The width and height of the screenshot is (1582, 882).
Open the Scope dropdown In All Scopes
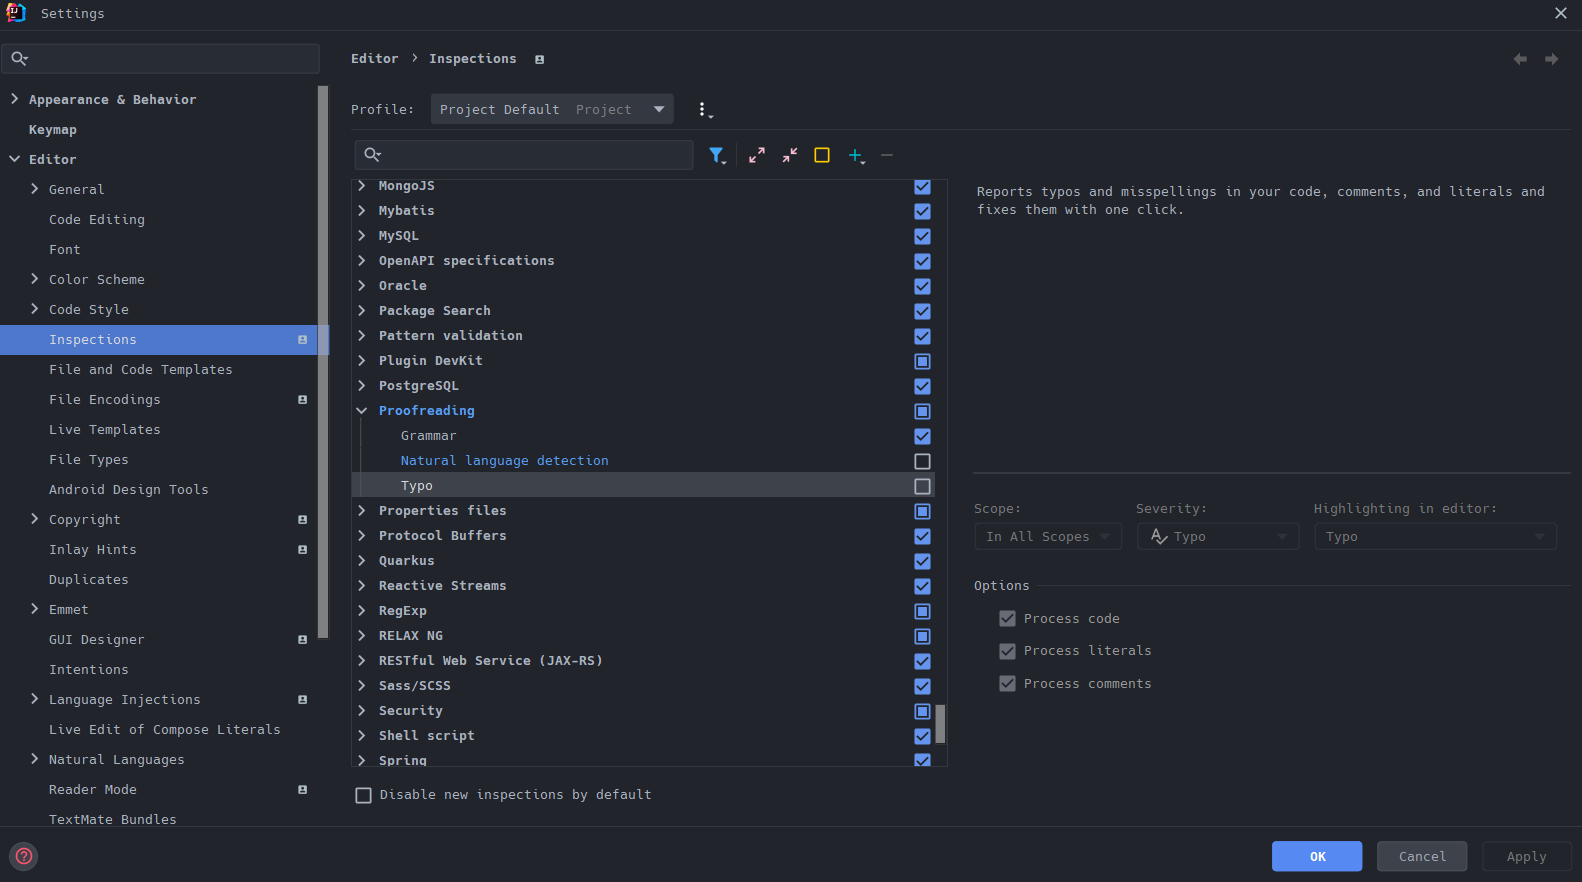(1048, 537)
